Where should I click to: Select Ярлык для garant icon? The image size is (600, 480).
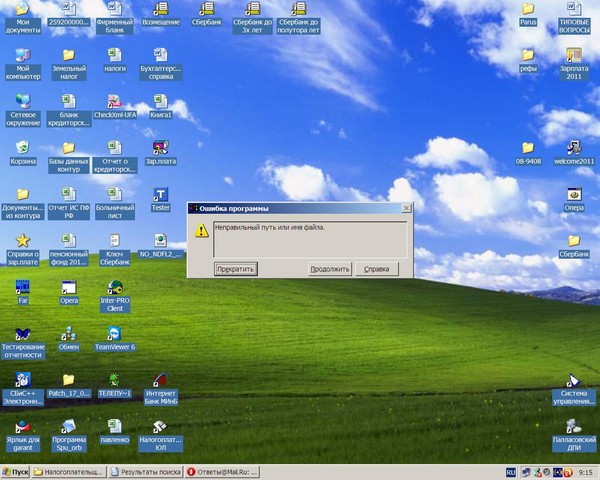[x=23, y=435]
